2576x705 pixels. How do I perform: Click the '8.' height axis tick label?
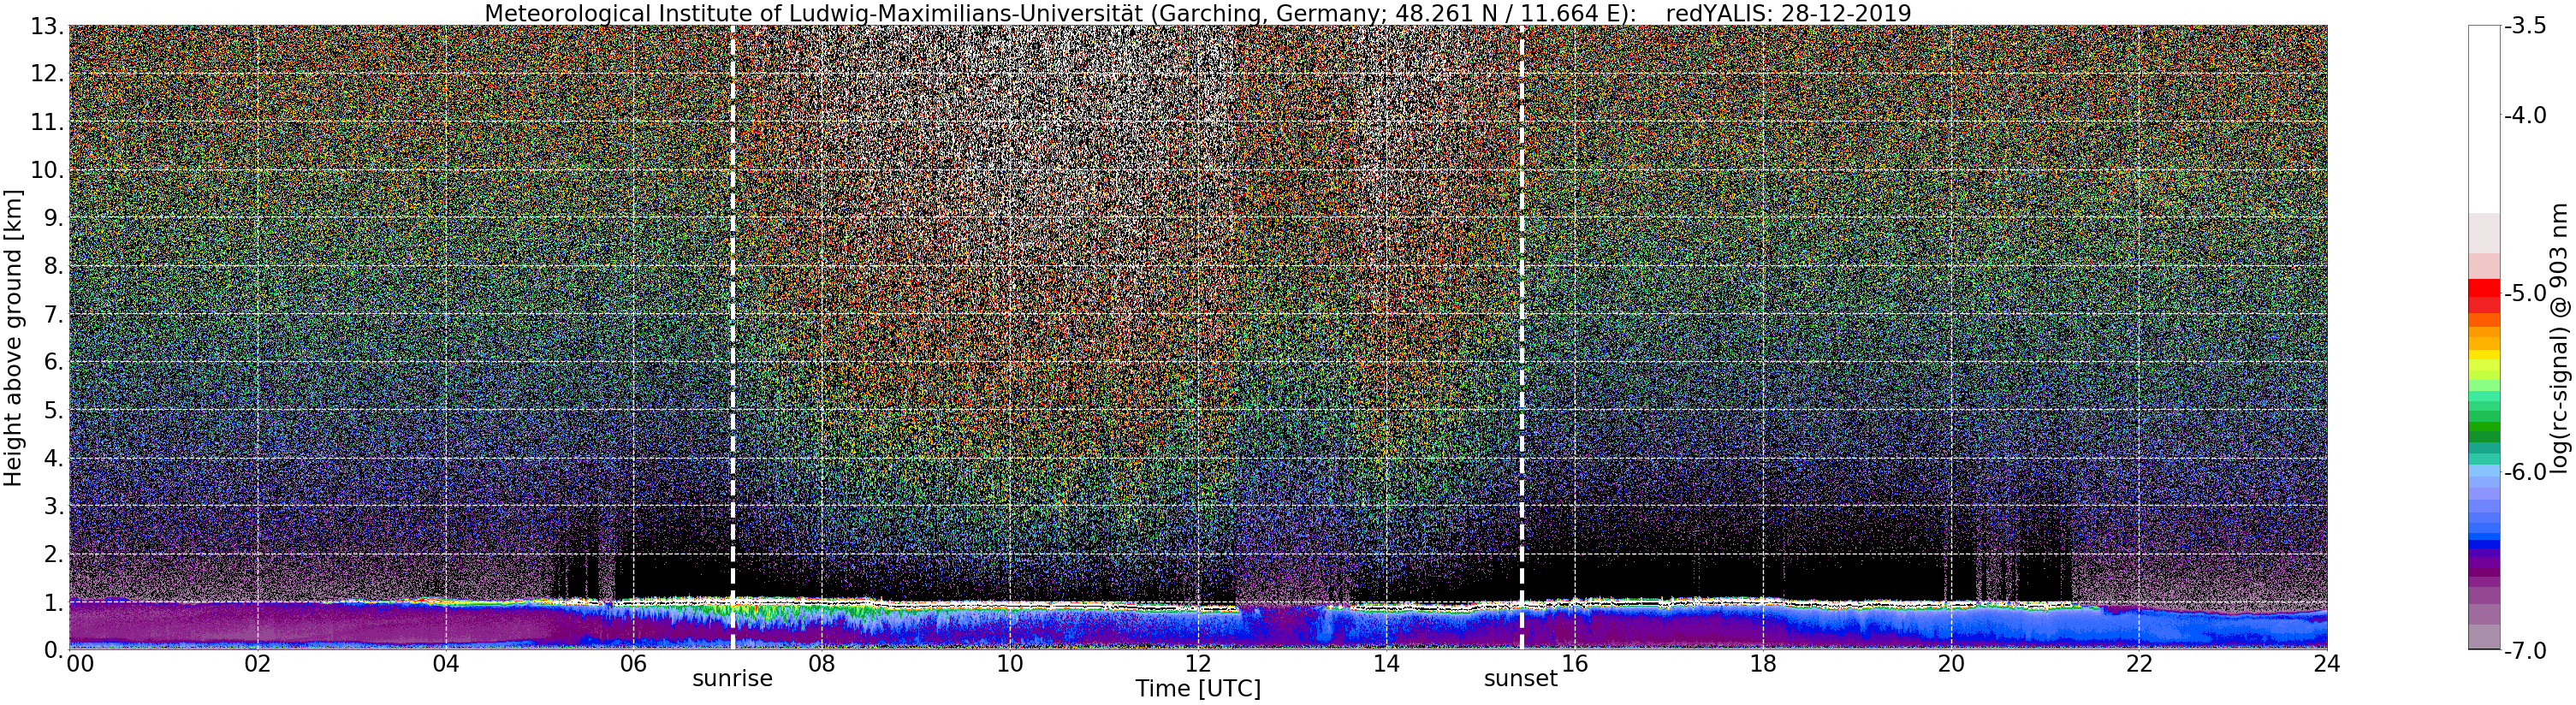[54, 266]
